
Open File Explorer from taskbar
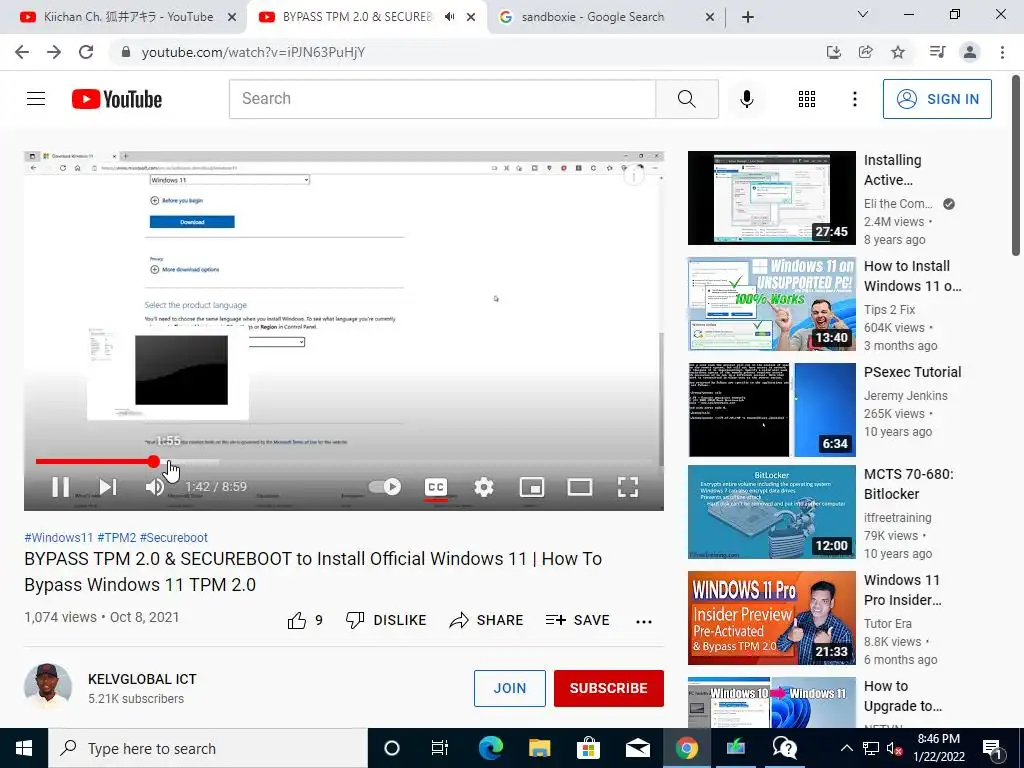click(x=539, y=748)
